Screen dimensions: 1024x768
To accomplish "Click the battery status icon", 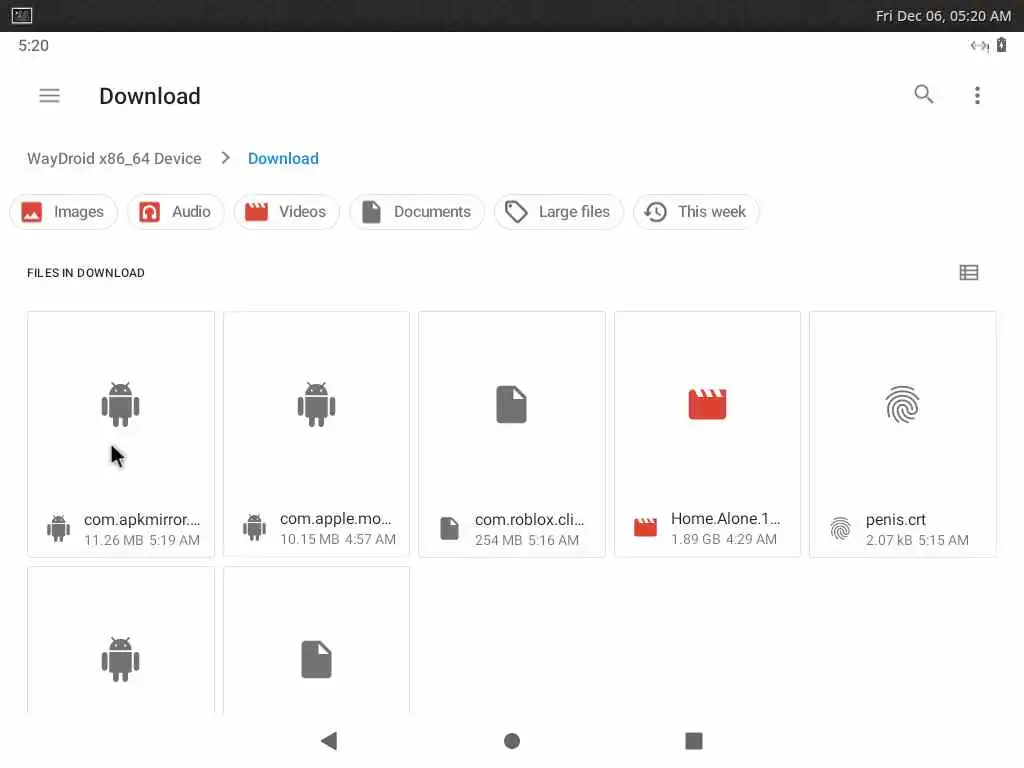I will [x=1001, y=45].
